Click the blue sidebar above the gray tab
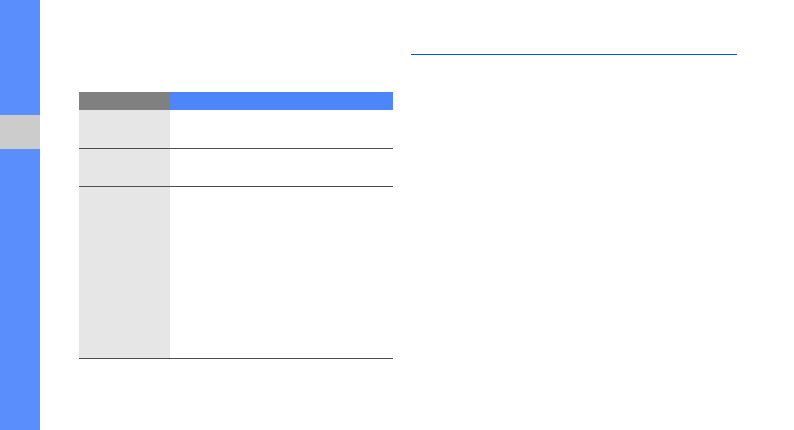This screenshot has height=430, width=794. point(20,55)
